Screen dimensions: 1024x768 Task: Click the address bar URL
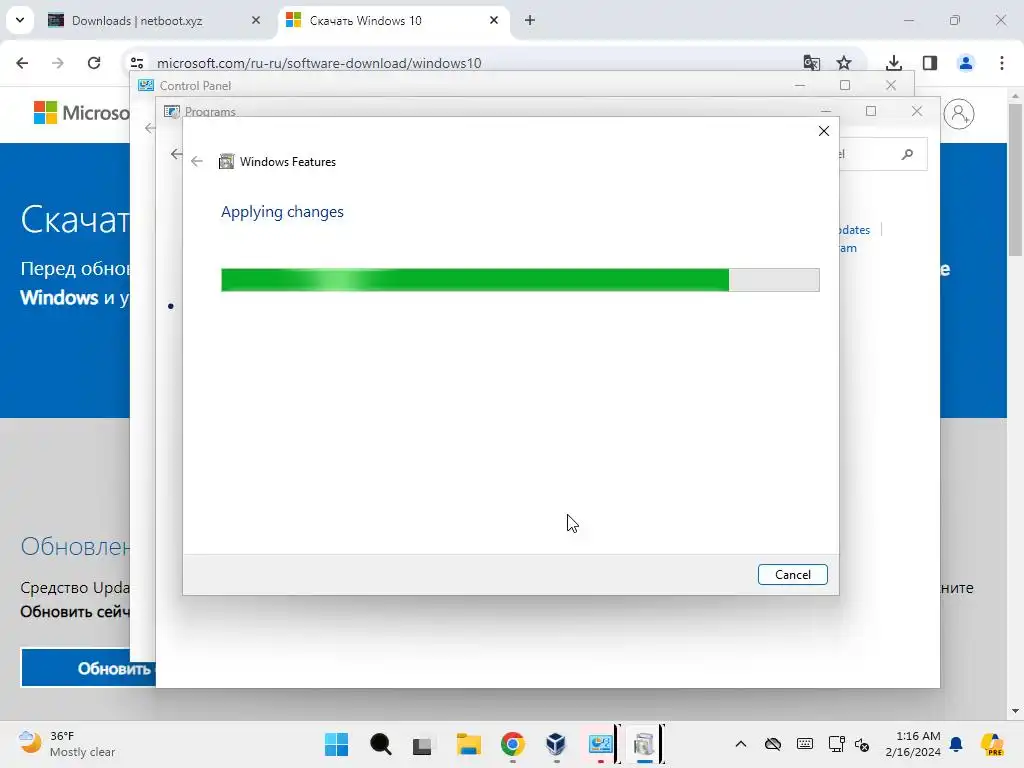tap(319, 63)
